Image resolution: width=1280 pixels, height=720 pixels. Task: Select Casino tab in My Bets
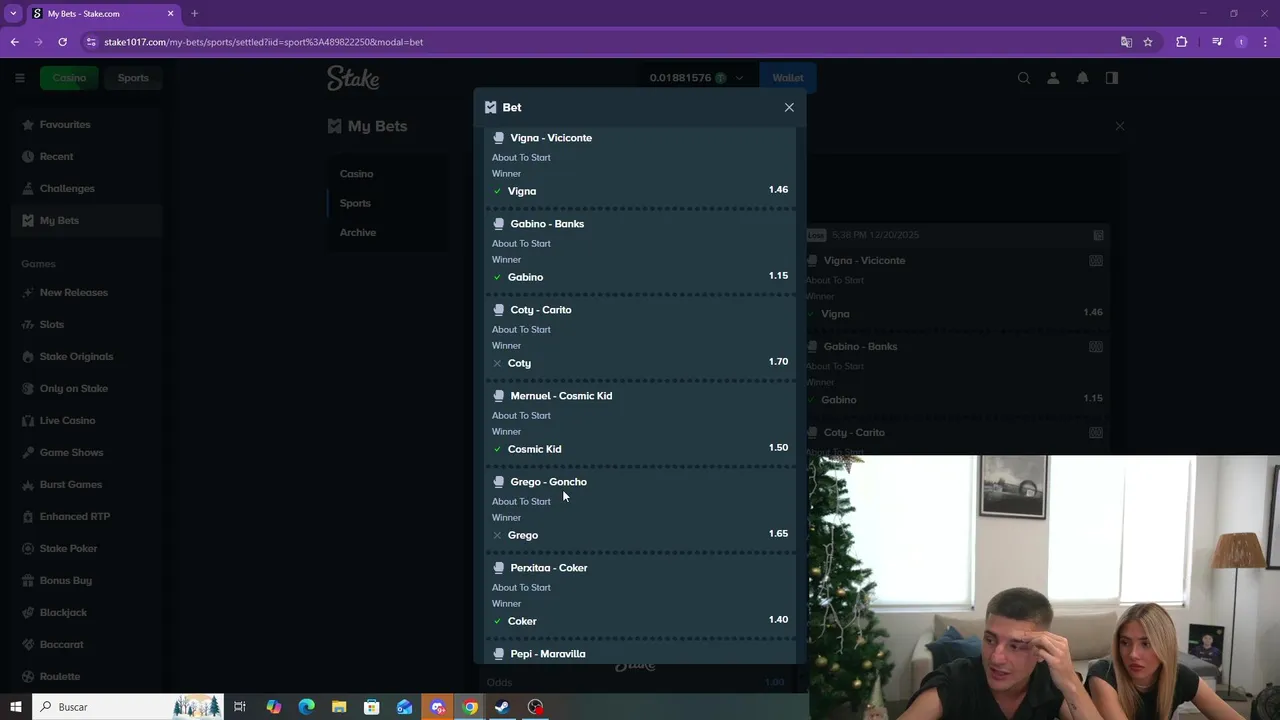pos(356,174)
